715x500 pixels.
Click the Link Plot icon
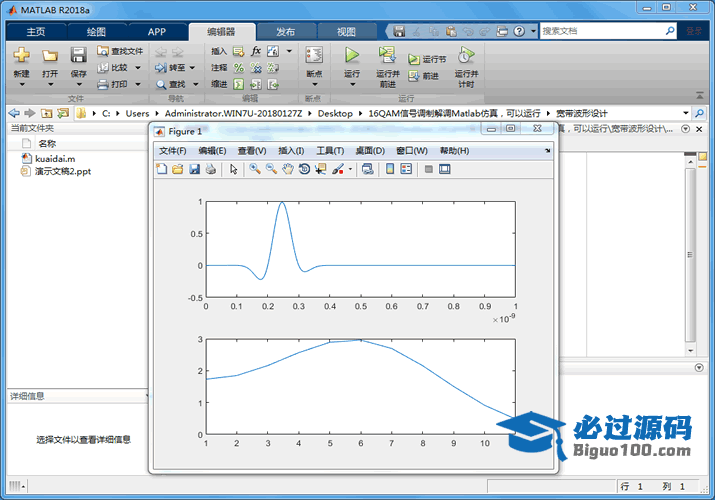(x=368, y=169)
